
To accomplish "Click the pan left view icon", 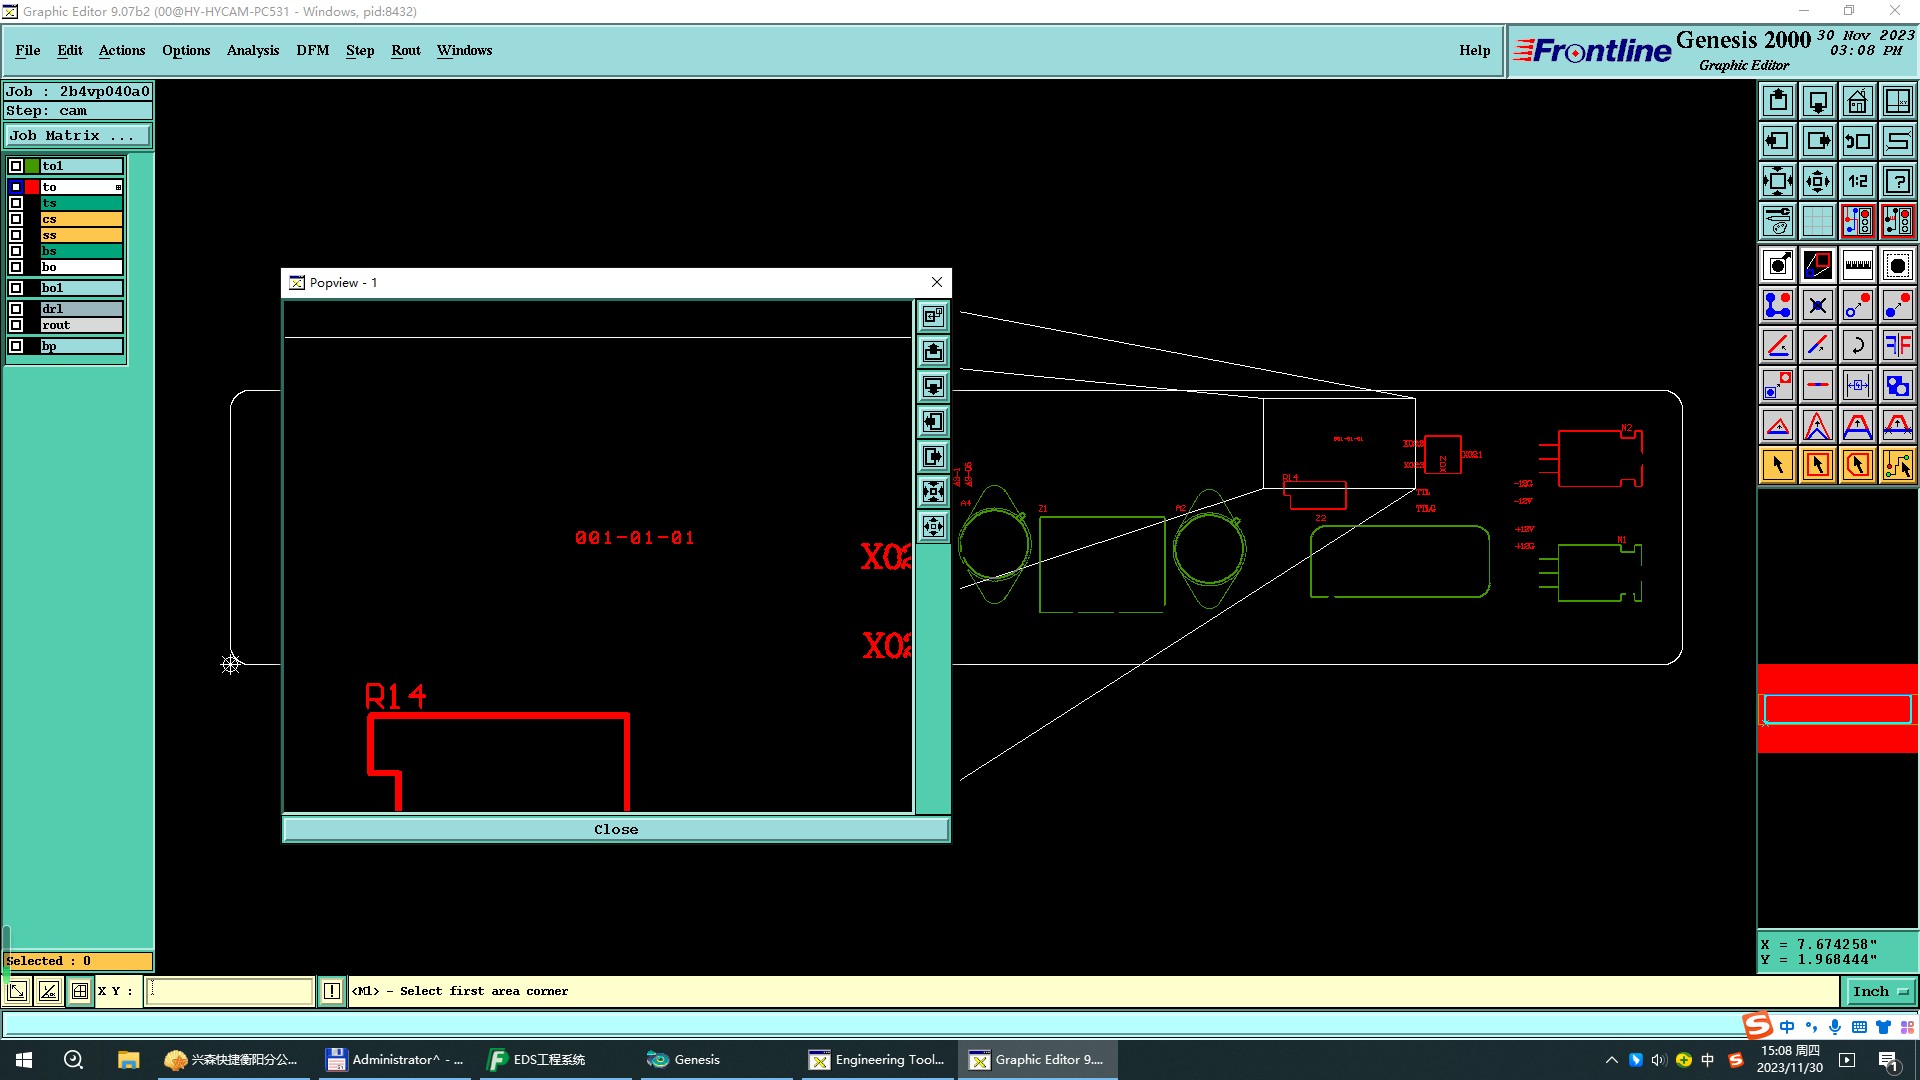I will point(1778,141).
